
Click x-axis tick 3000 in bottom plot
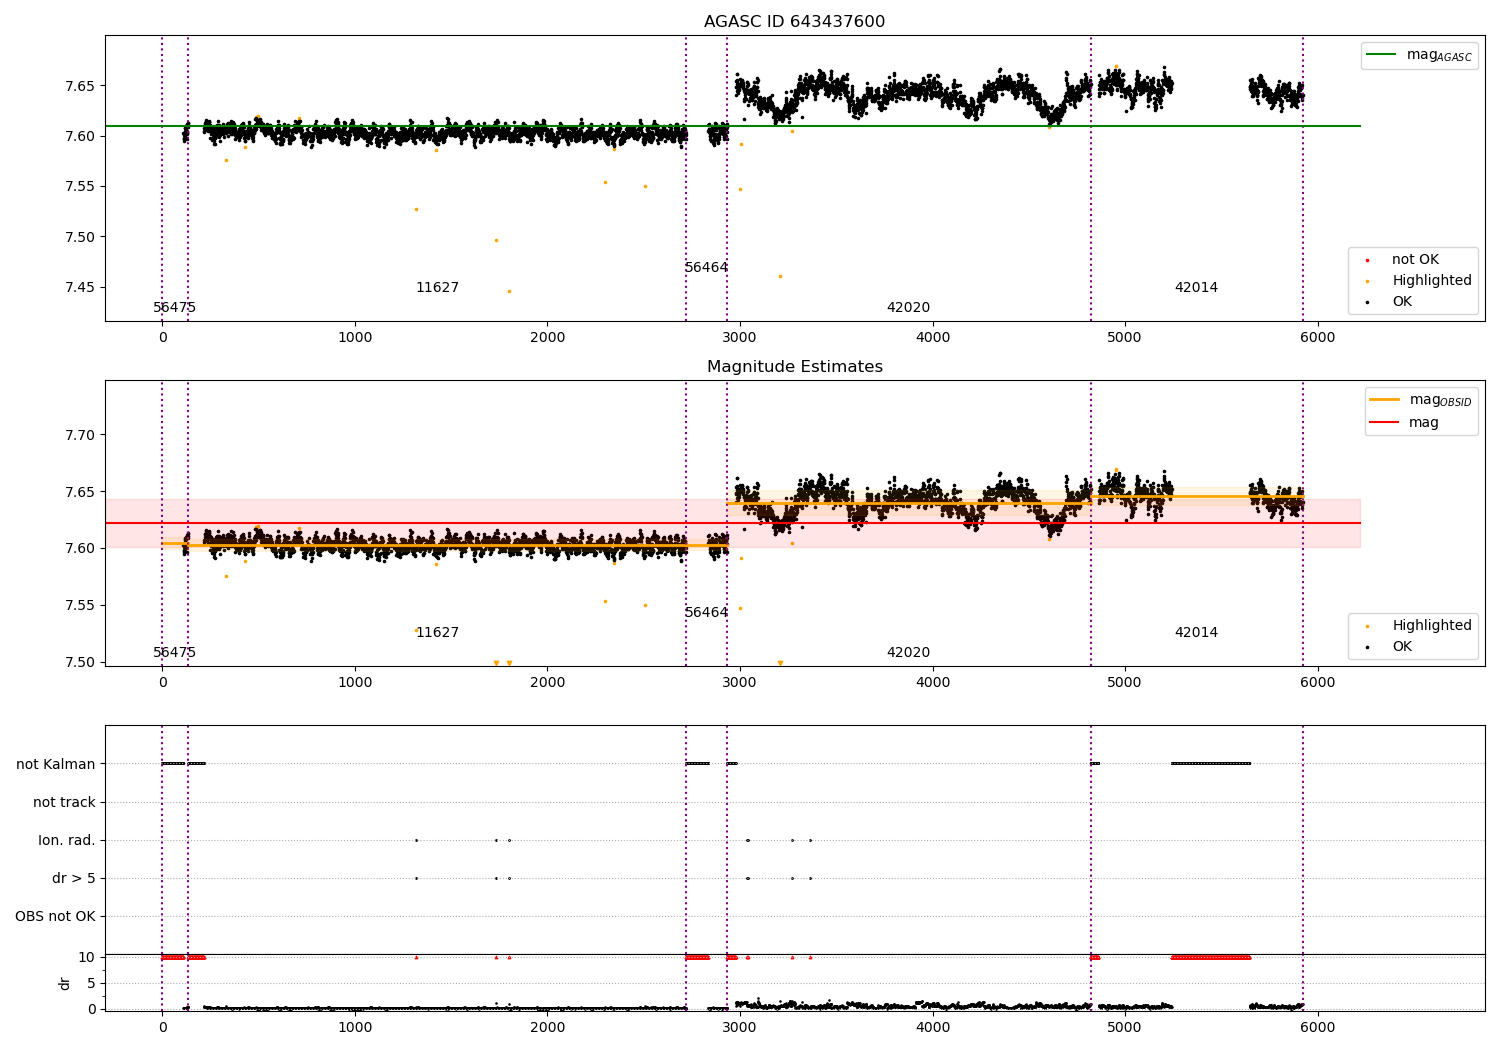[740, 1027]
